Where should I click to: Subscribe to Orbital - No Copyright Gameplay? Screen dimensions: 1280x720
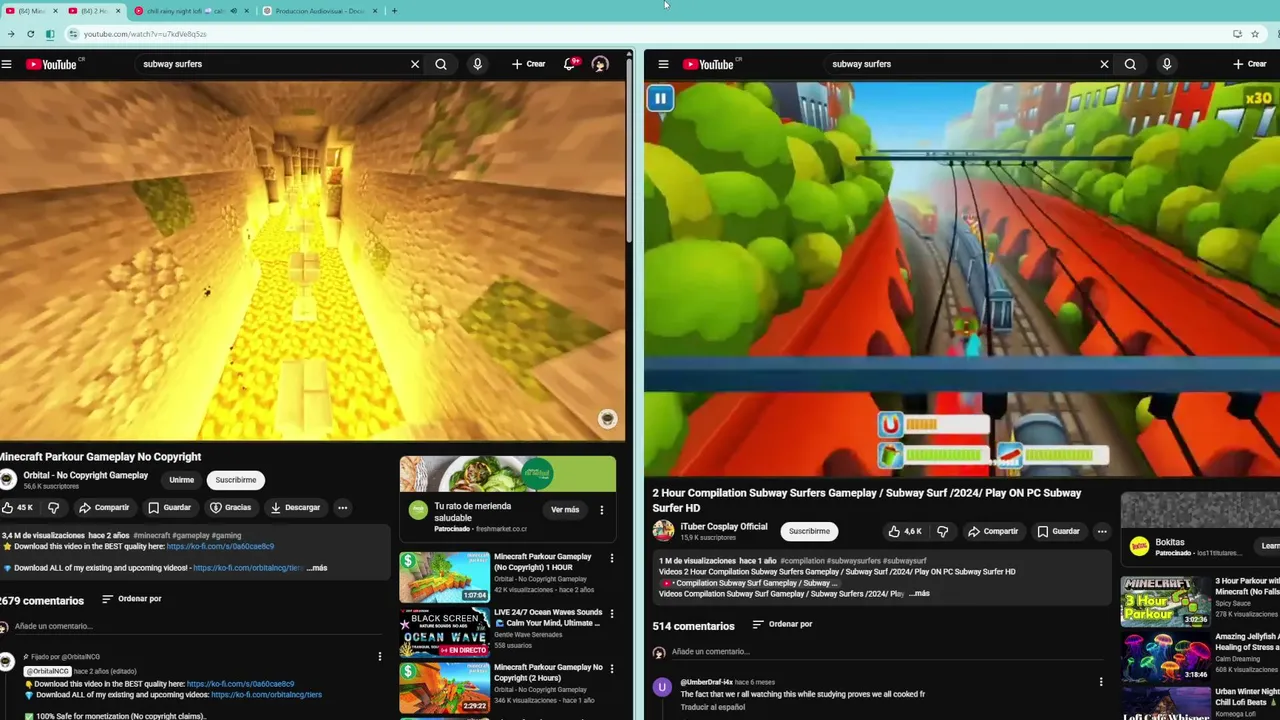click(x=236, y=480)
